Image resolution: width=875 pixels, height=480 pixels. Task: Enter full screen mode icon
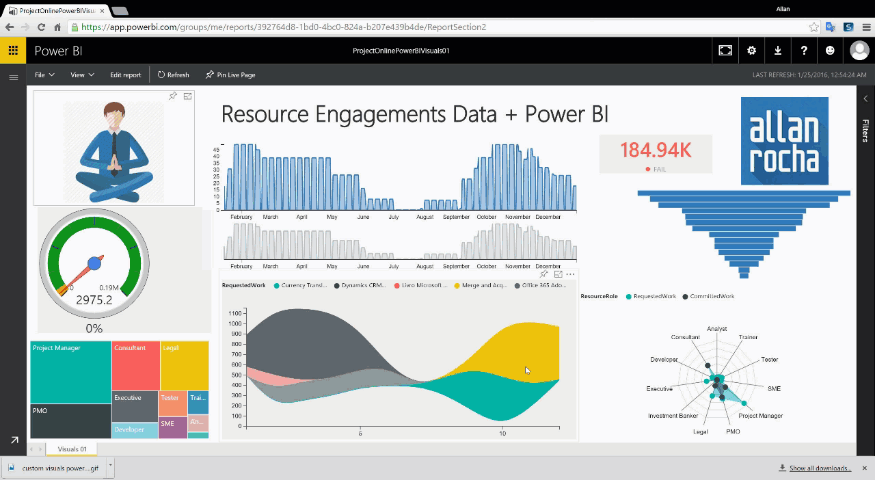(x=725, y=51)
